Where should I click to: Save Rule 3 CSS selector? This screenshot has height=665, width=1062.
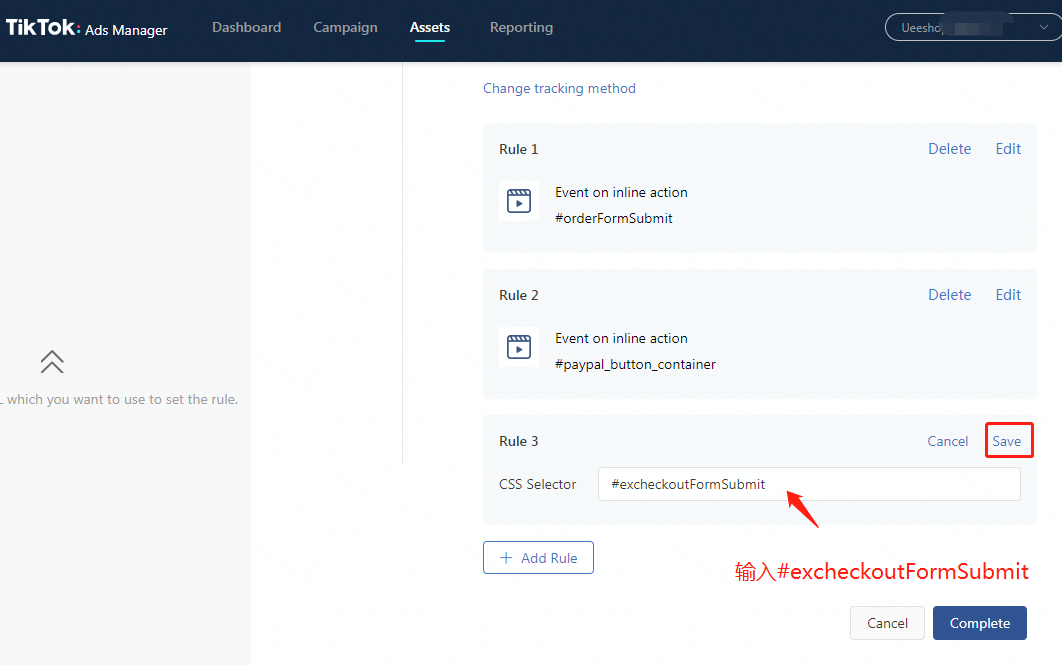point(1007,441)
